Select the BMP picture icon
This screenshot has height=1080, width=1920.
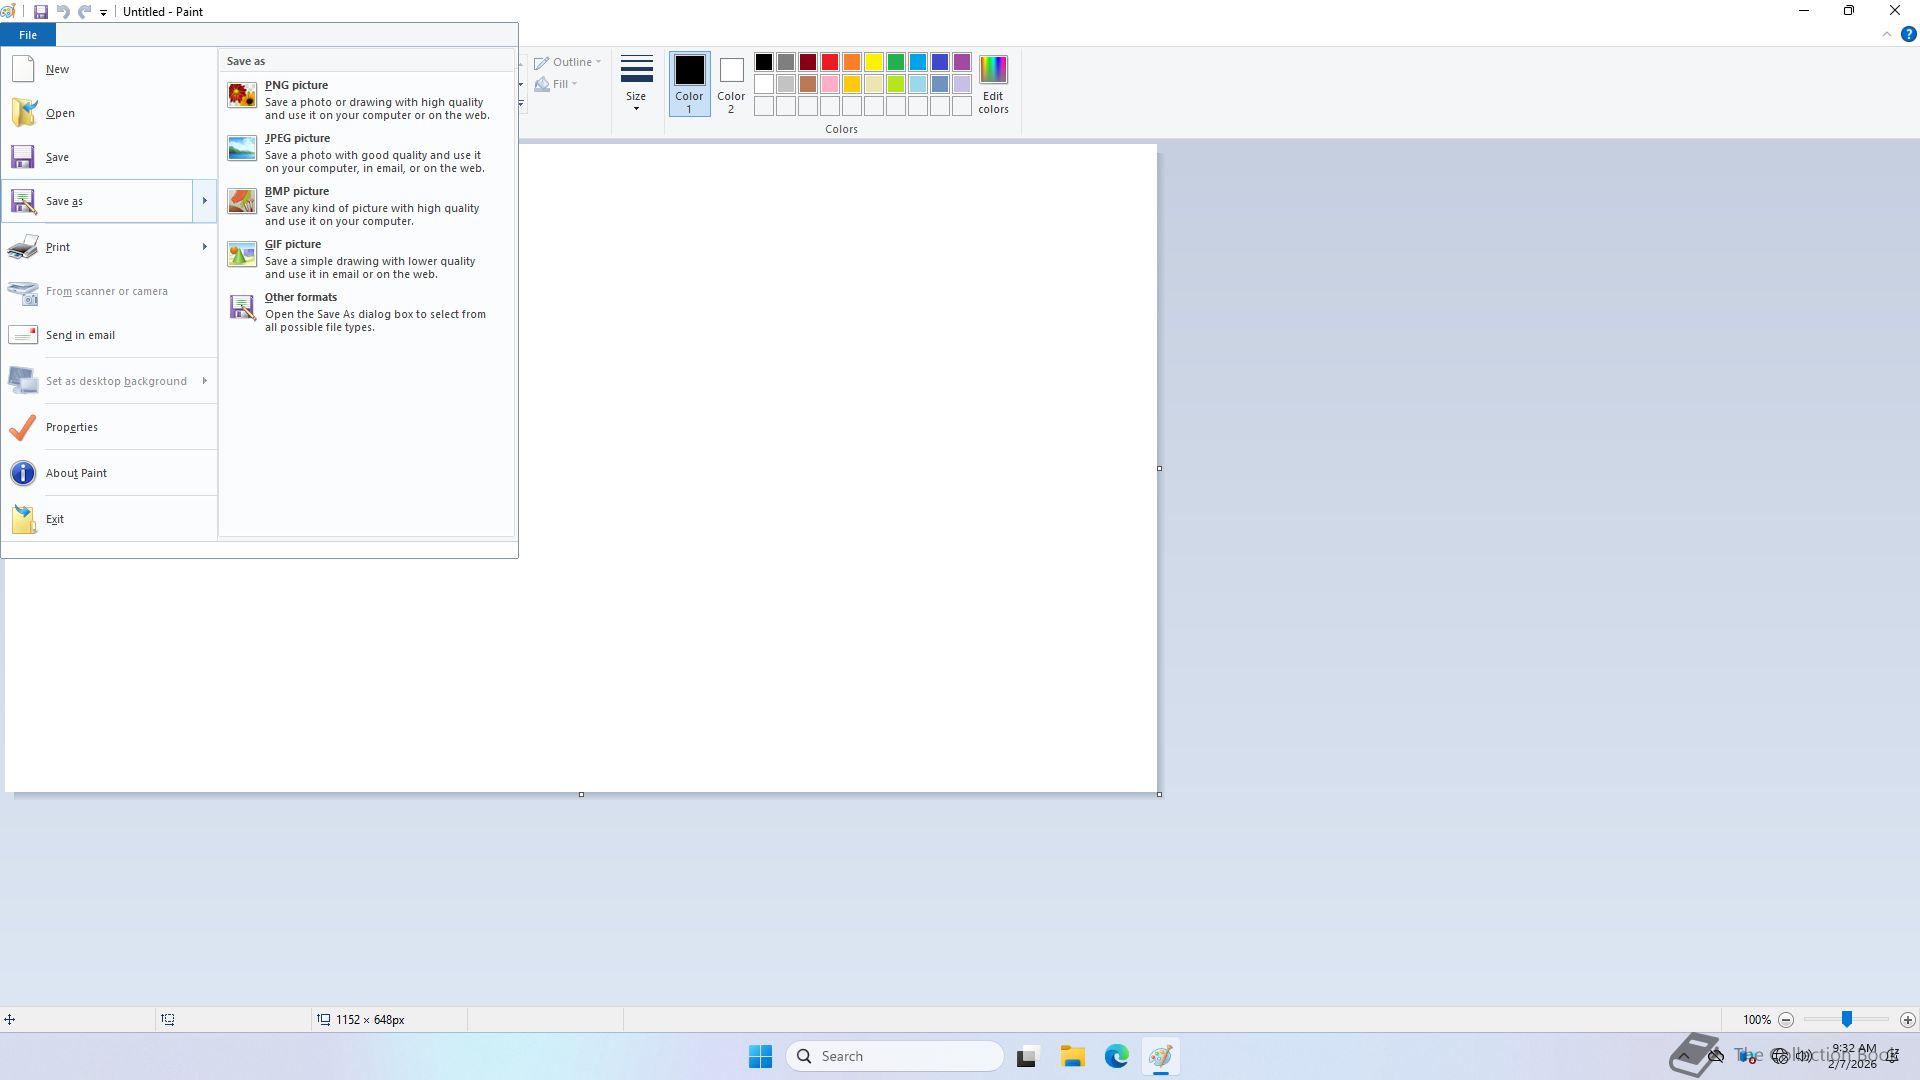click(242, 202)
